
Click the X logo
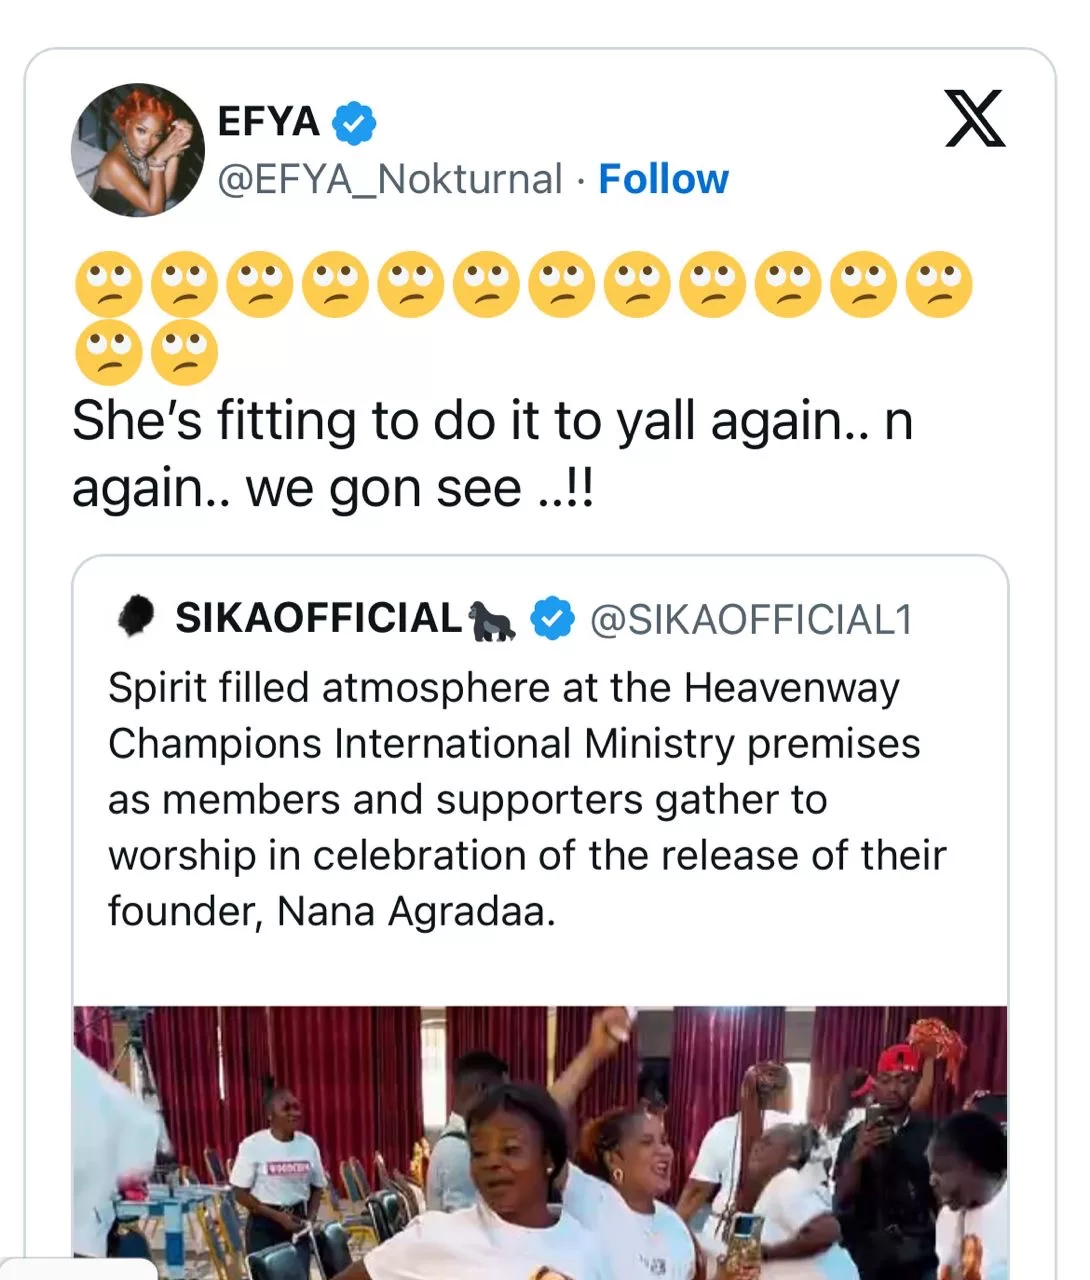(x=974, y=119)
